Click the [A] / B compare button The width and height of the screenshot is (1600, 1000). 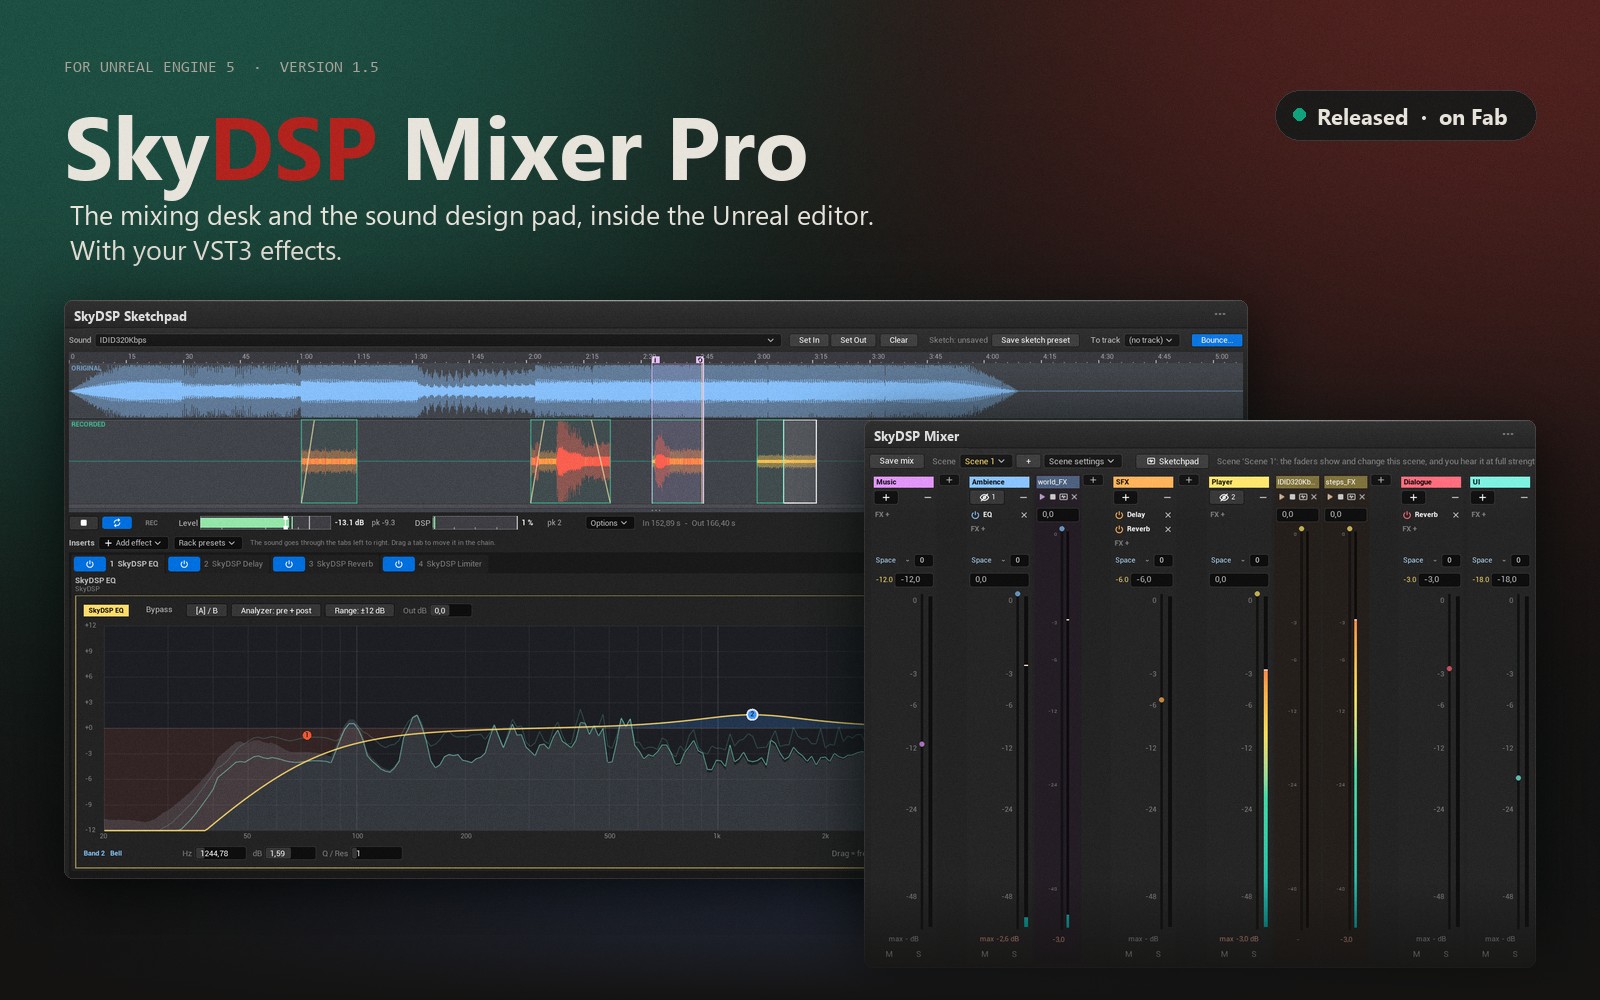click(x=207, y=610)
